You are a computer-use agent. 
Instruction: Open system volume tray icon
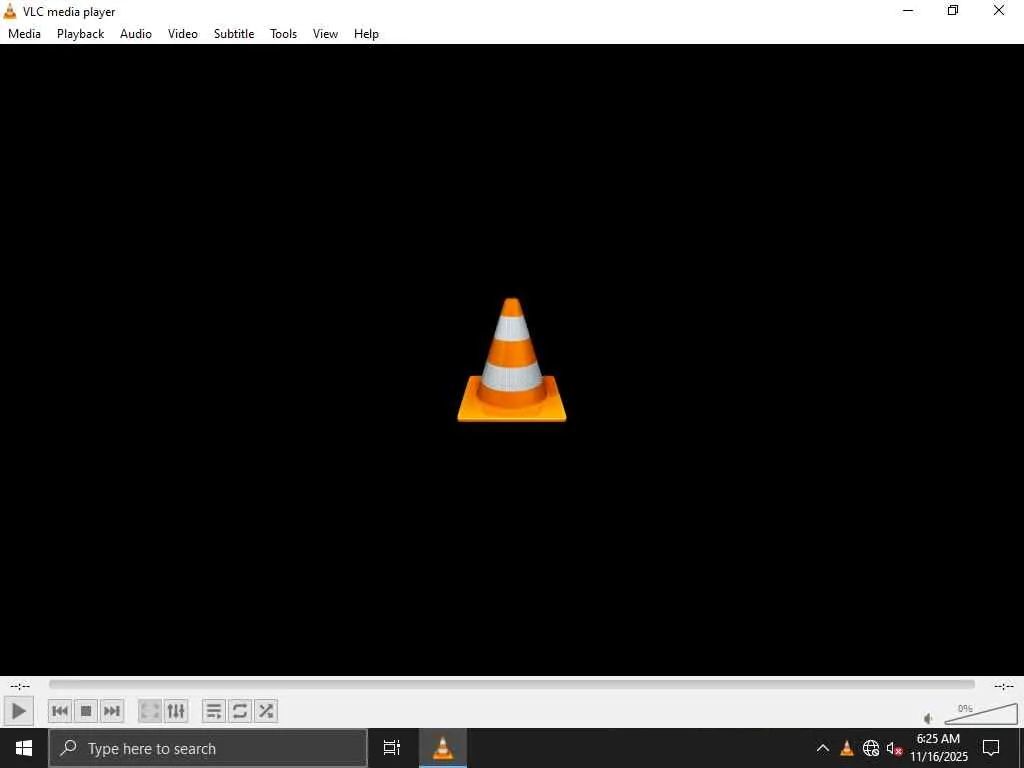894,748
